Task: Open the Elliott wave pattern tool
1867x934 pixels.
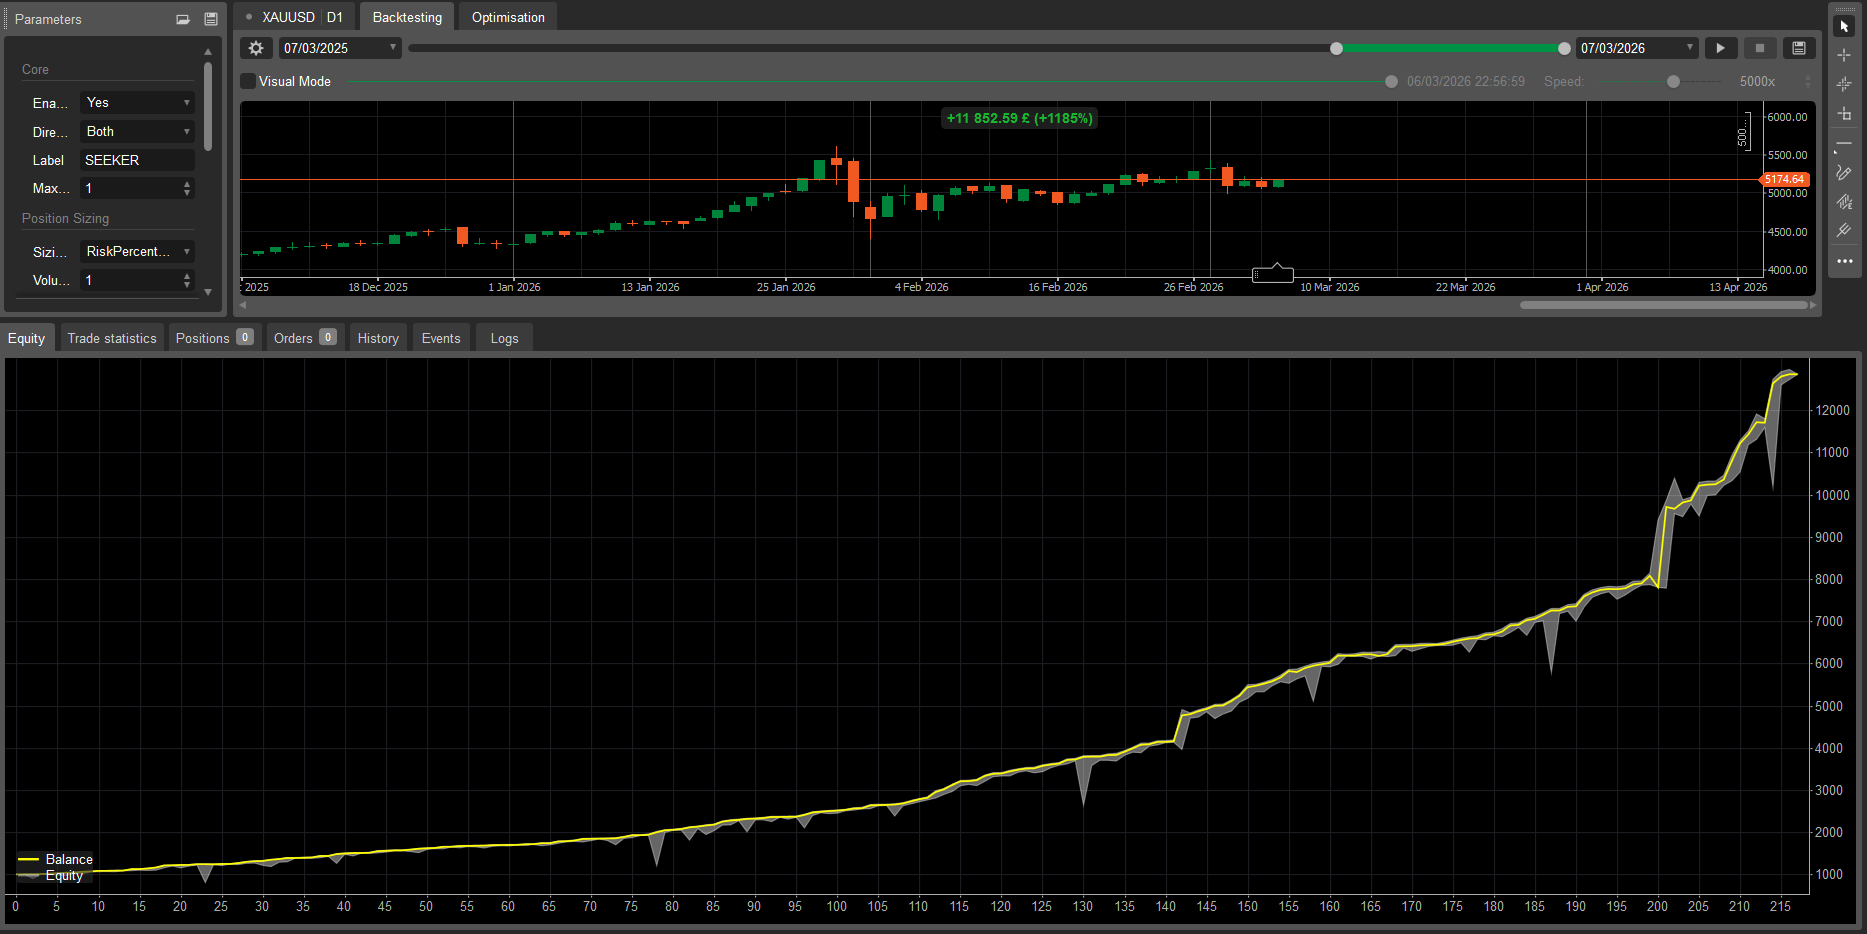Action: pyautogui.click(x=1845, y=201)
